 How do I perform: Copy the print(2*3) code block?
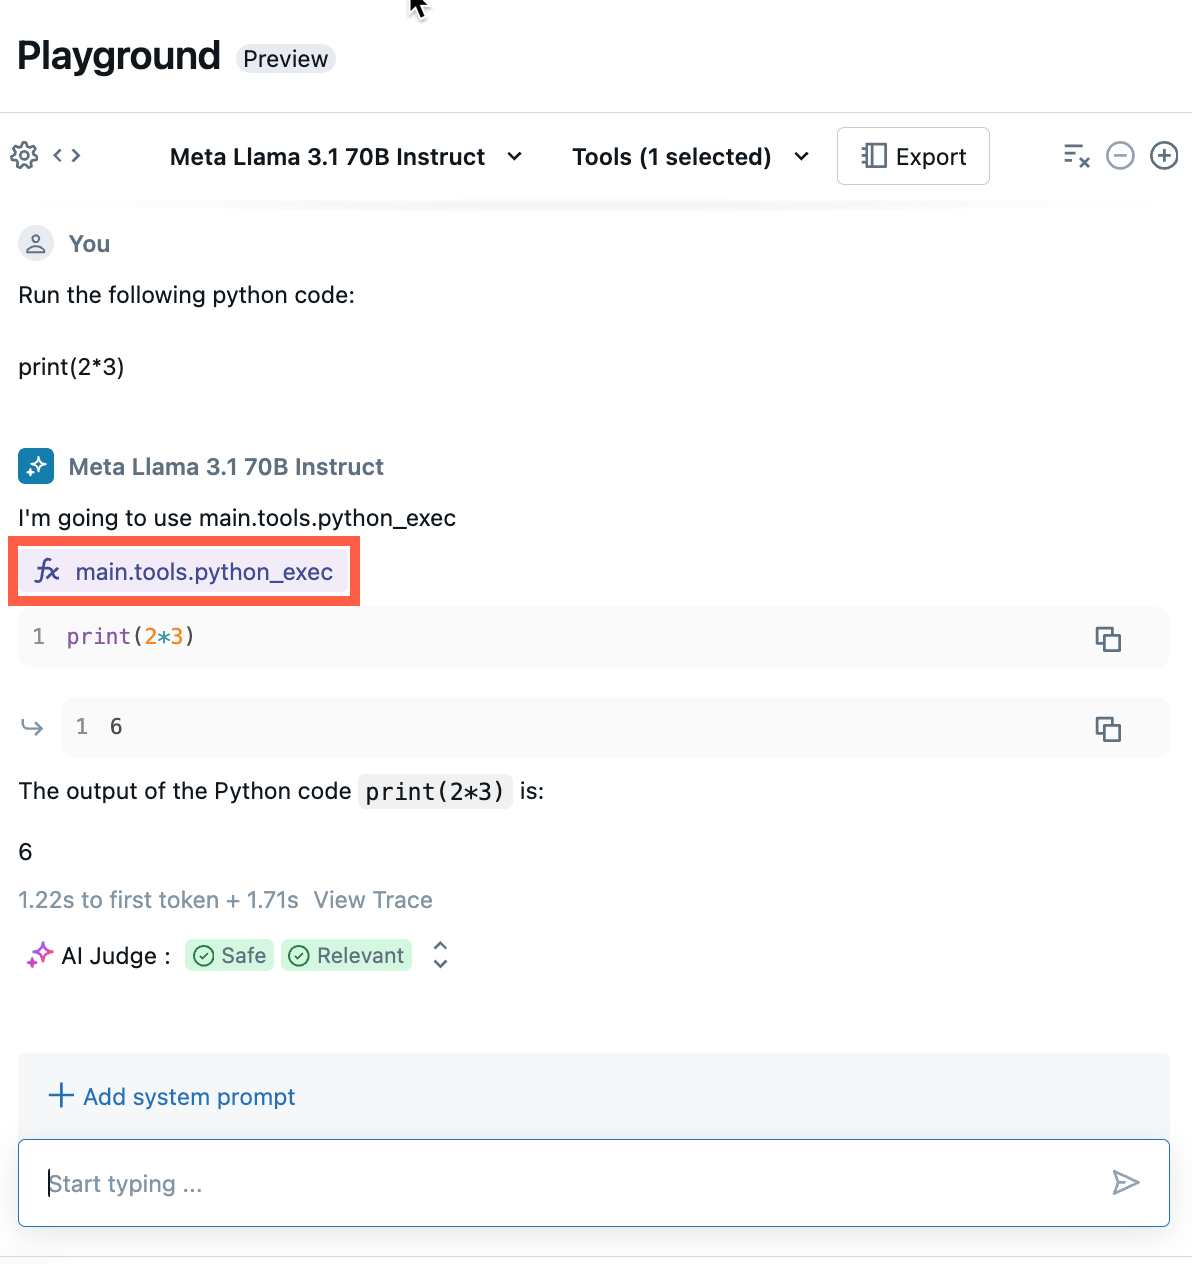tap(1108, 639)
